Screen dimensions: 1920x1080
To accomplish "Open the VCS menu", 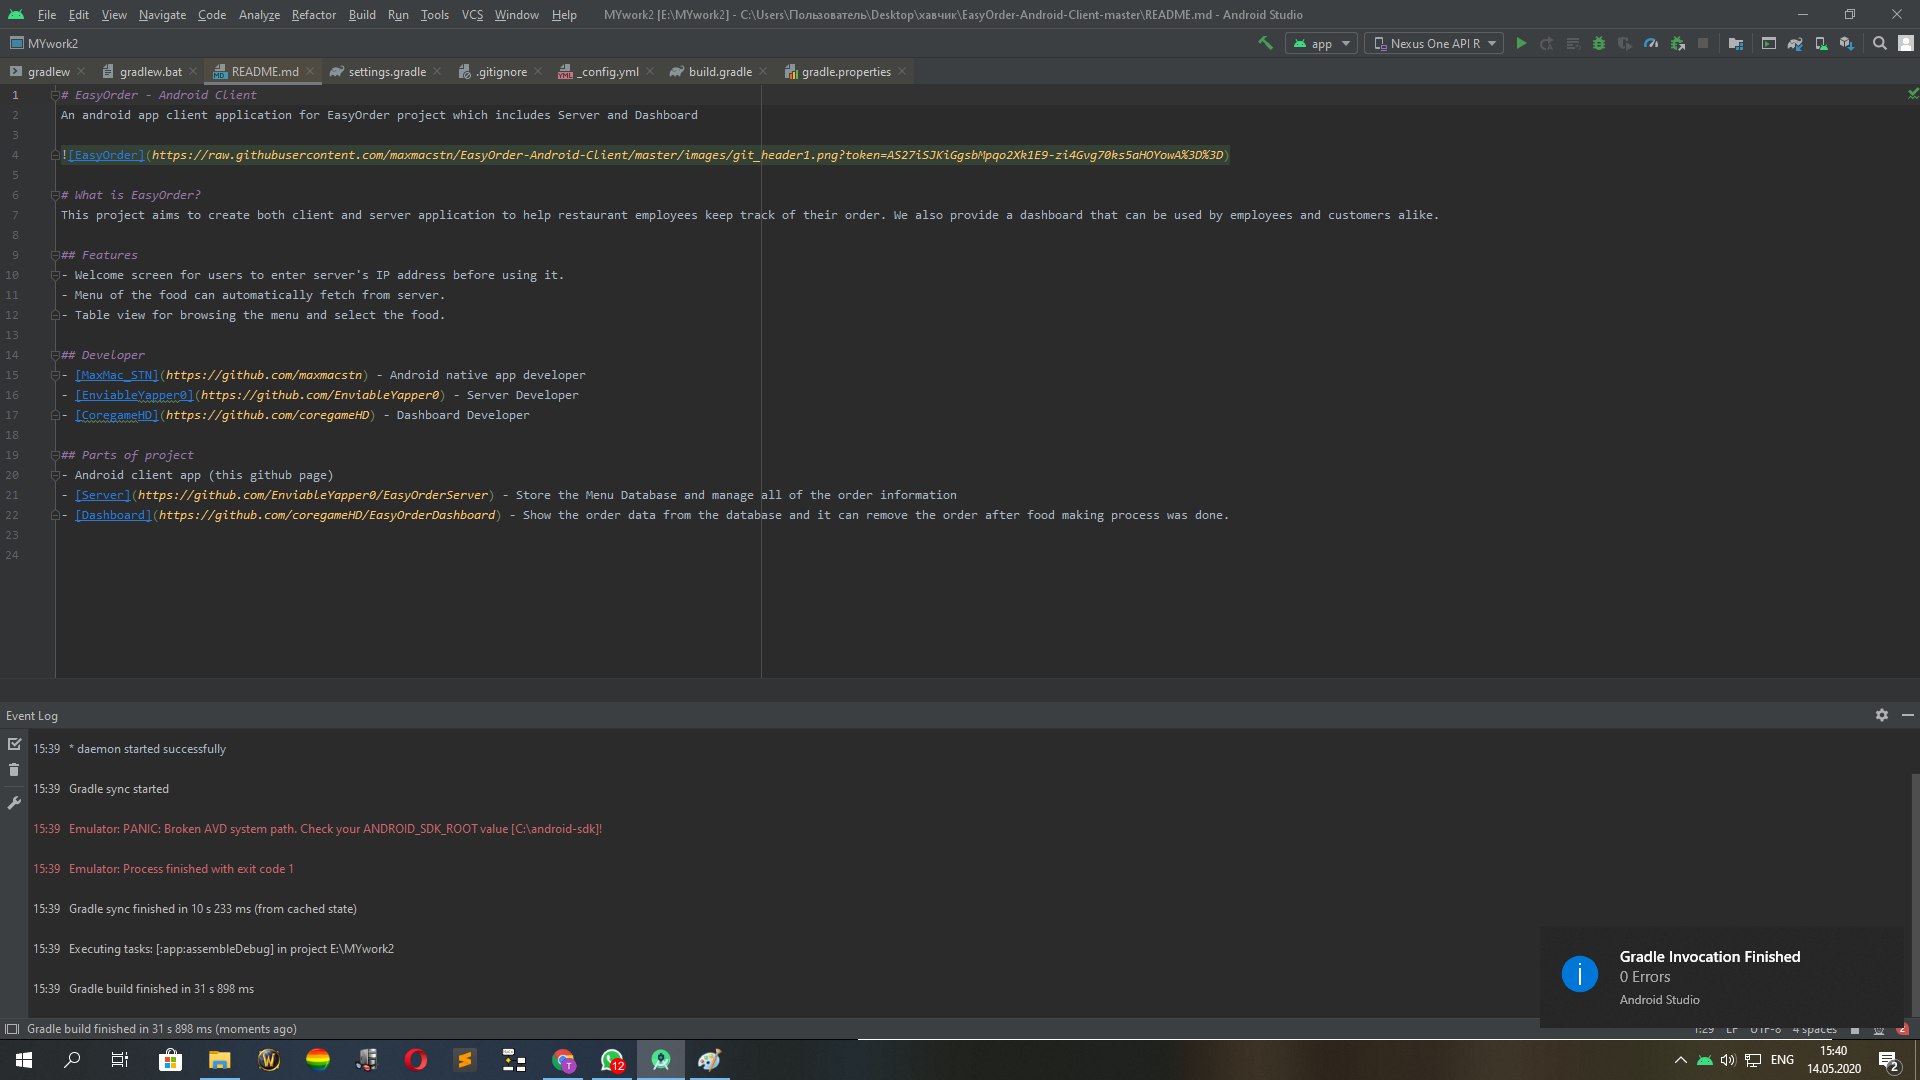I will (472, 15).
